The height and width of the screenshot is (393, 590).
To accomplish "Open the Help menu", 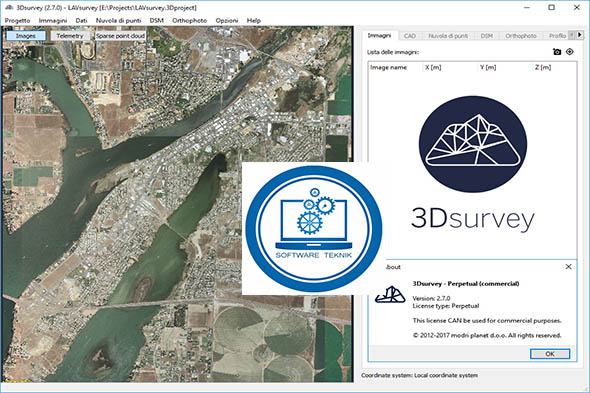I will (254, 20).
